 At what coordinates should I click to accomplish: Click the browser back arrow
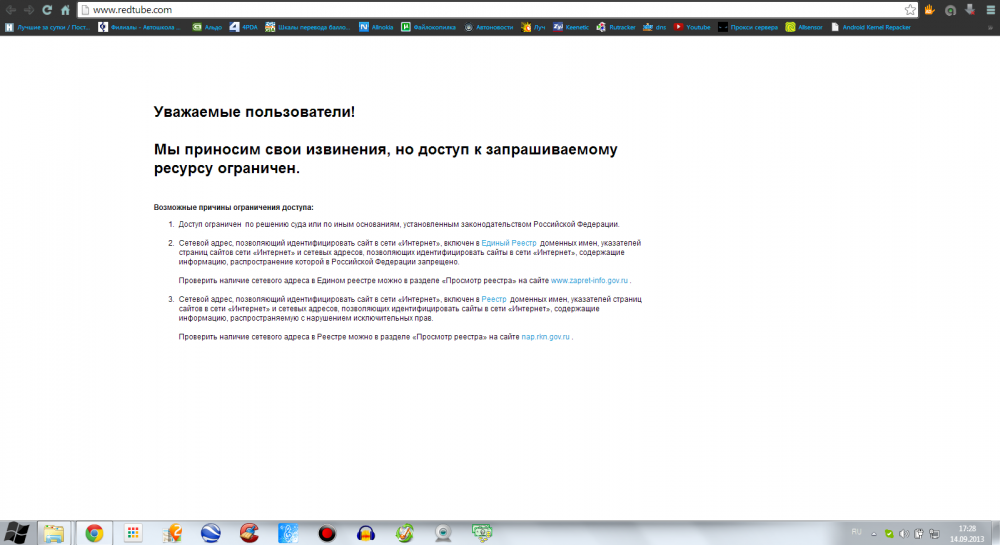point(10,9)
